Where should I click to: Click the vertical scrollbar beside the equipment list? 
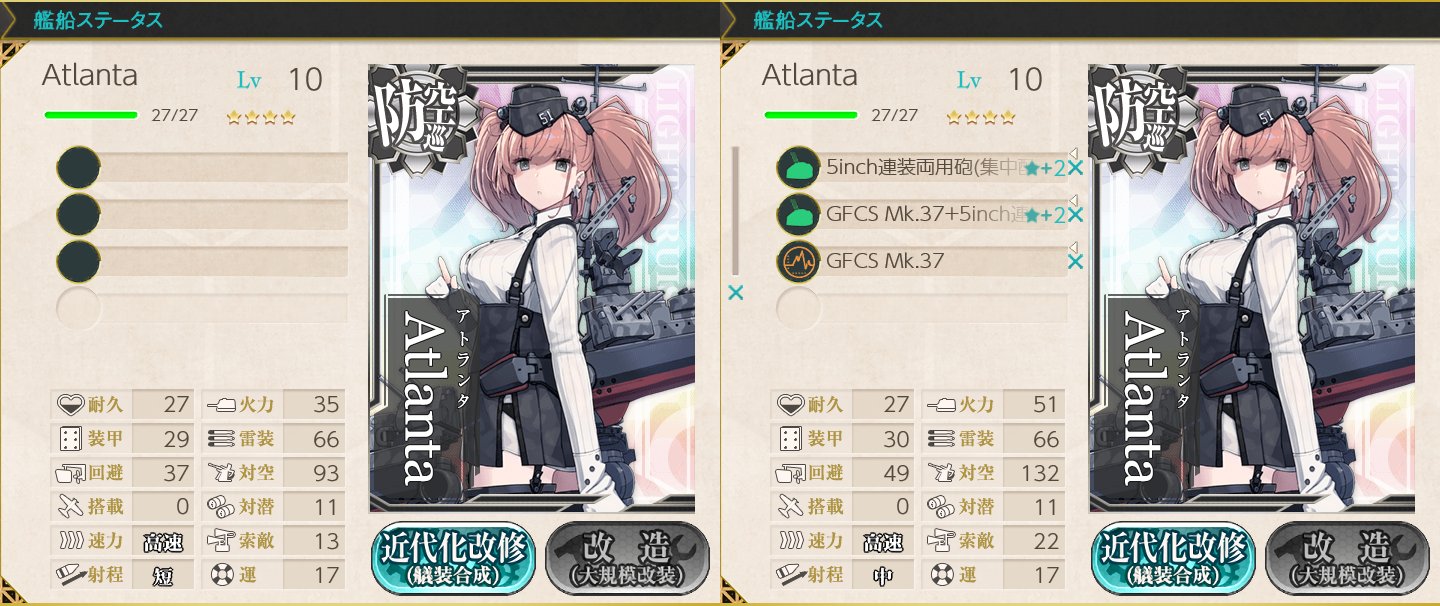click(736, 211)
